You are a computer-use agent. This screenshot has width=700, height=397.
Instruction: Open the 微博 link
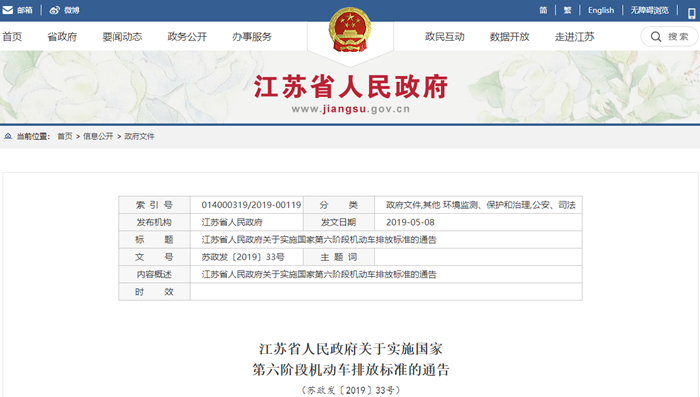[x=71, y=10]
